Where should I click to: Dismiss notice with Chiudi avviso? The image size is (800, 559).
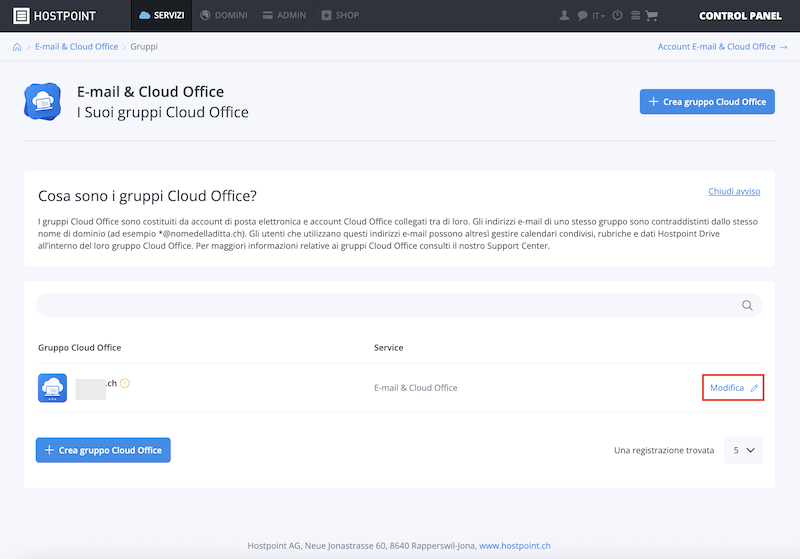[x=734, y=191]
